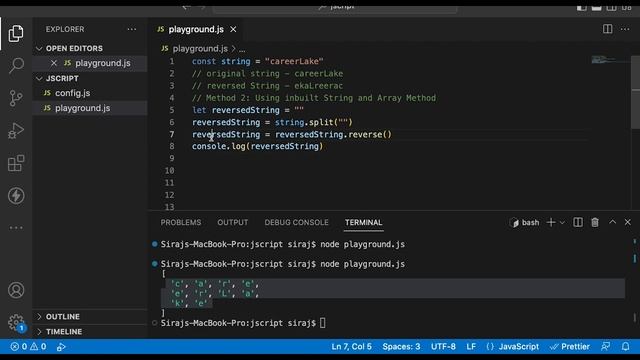Close the playground.js editor tab
Viewport: 640px width, 360px height.
point(233,29)
